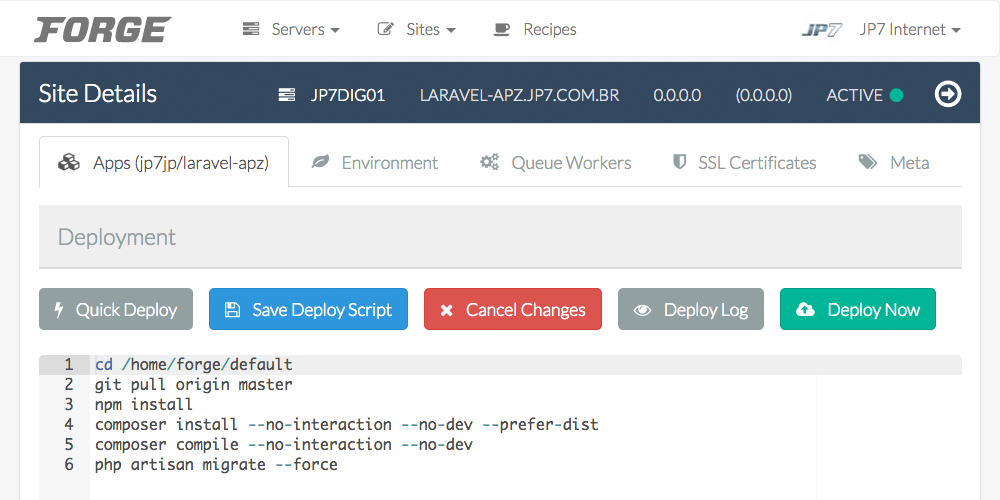Switch to the Queue Workers tab
The height and width of the screenshot is (500, 1000).
coord(555,163)
